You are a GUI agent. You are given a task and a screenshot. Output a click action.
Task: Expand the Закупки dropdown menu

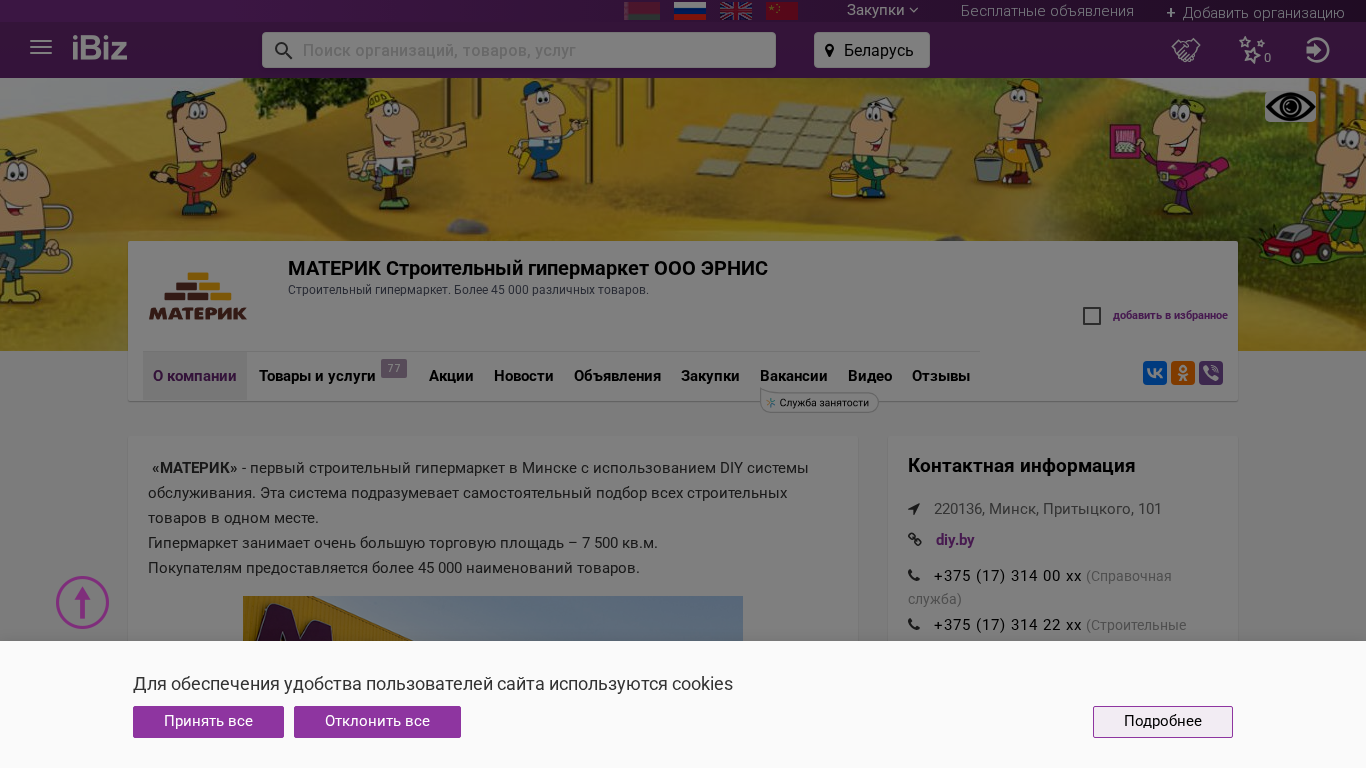coord(882,10)
